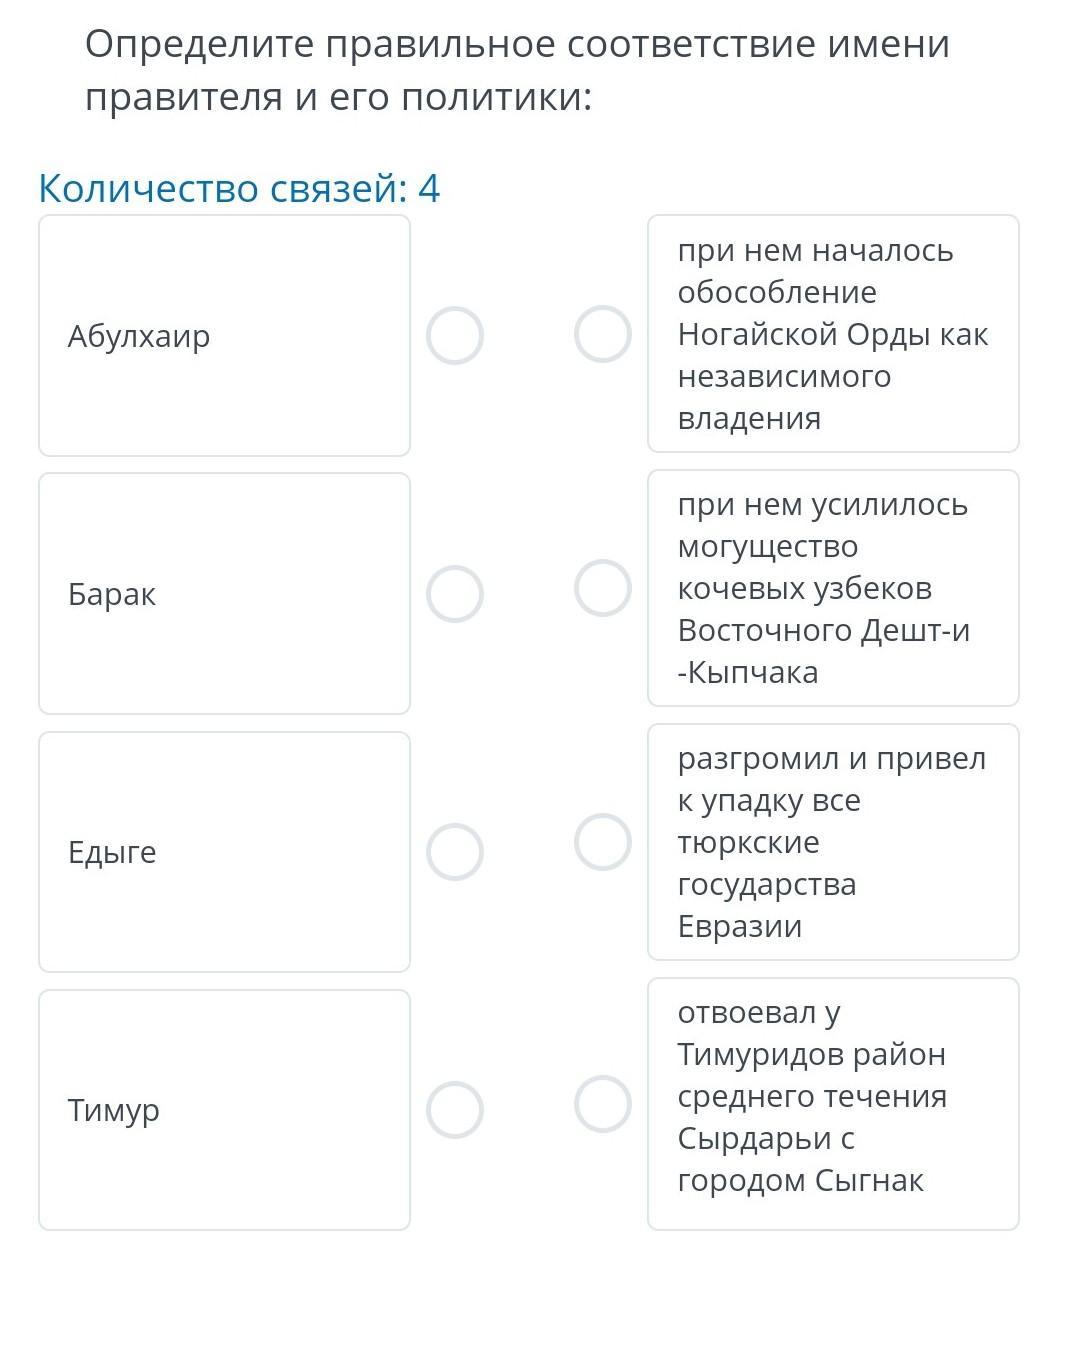Choose the Тимур ruler card
The width and height of the screenshot is (1069, 1361).
click(224, 1110)
